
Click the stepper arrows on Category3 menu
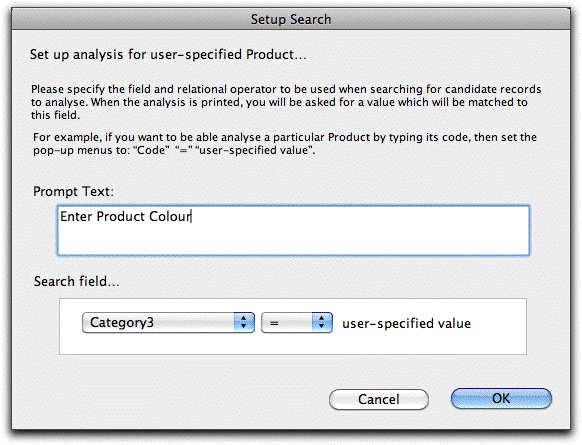[244, 323]
